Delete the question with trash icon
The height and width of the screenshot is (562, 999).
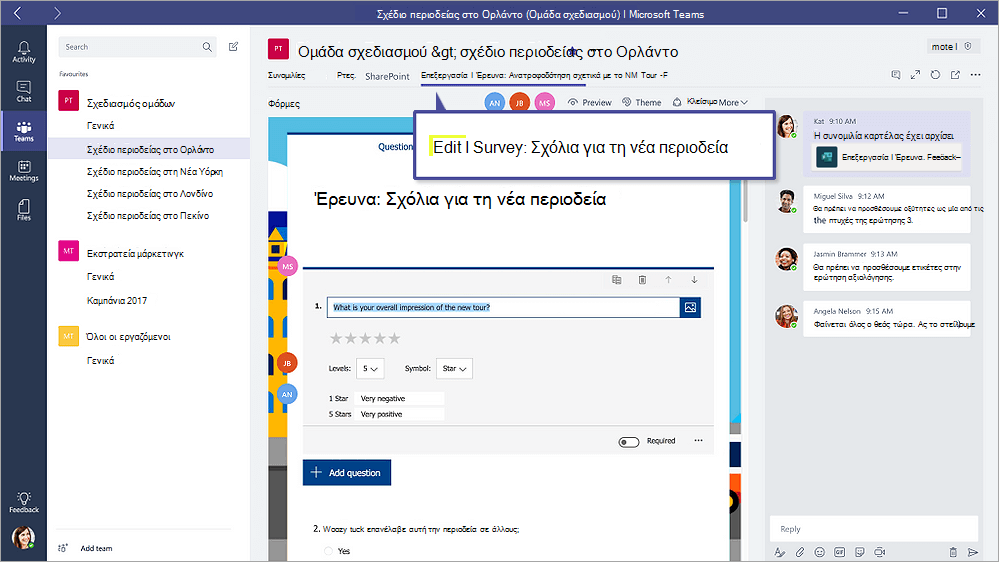coord(642,280)
